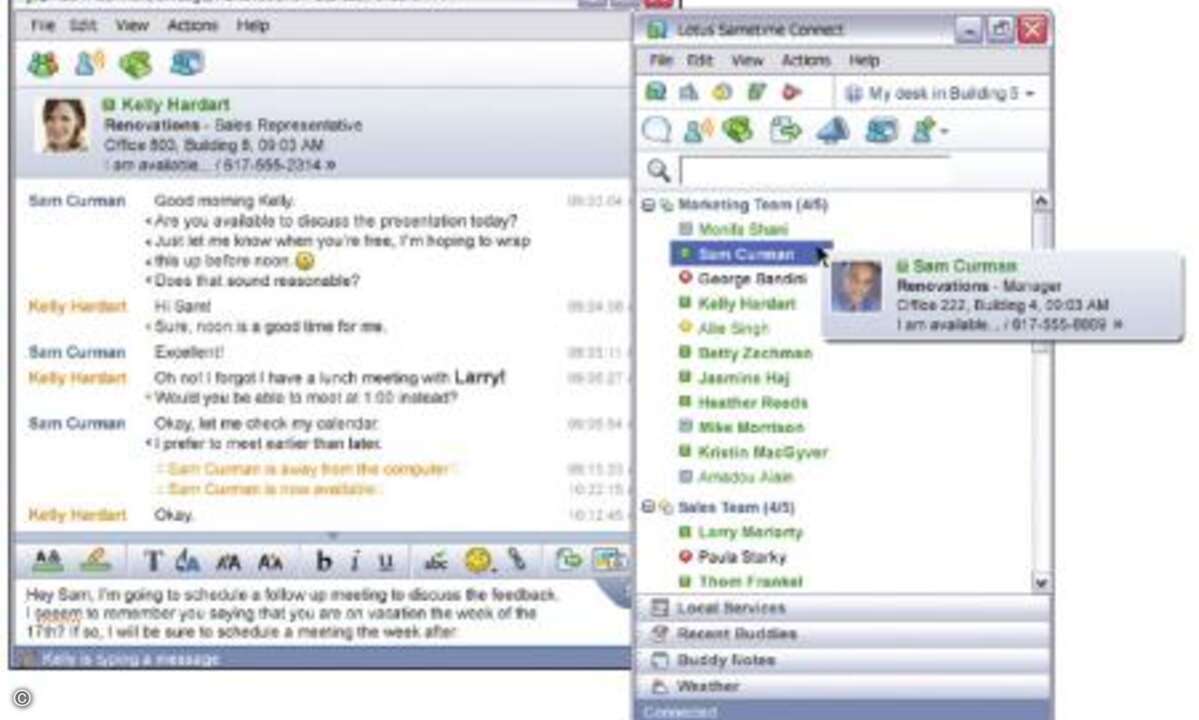Screen dimensions: 1199x720
Task: Minimize the Lotus Sametime Connect window
Action: click(968, 30)
